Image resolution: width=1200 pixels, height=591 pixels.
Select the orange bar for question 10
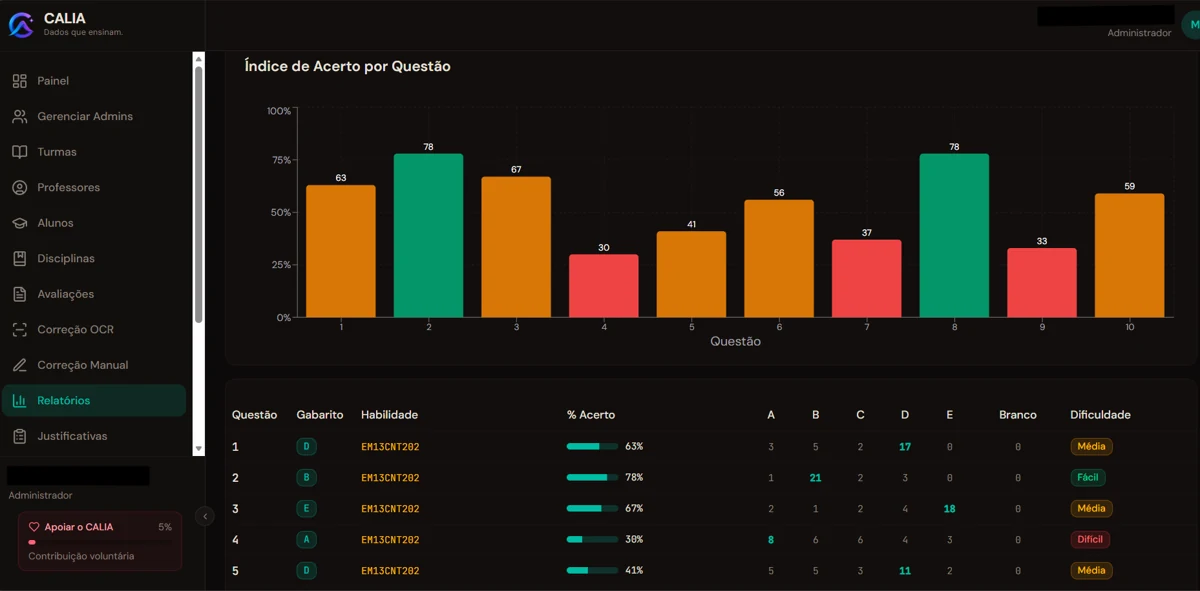[1130, 255]
